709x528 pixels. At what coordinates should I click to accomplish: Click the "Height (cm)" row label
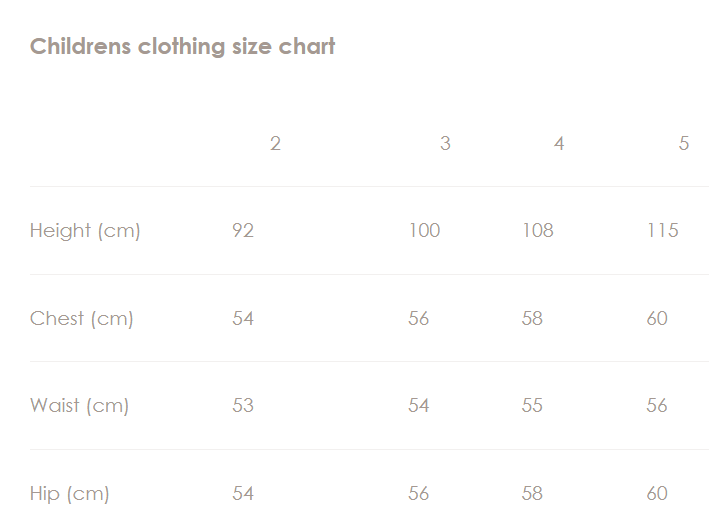[x=85, y=231]
